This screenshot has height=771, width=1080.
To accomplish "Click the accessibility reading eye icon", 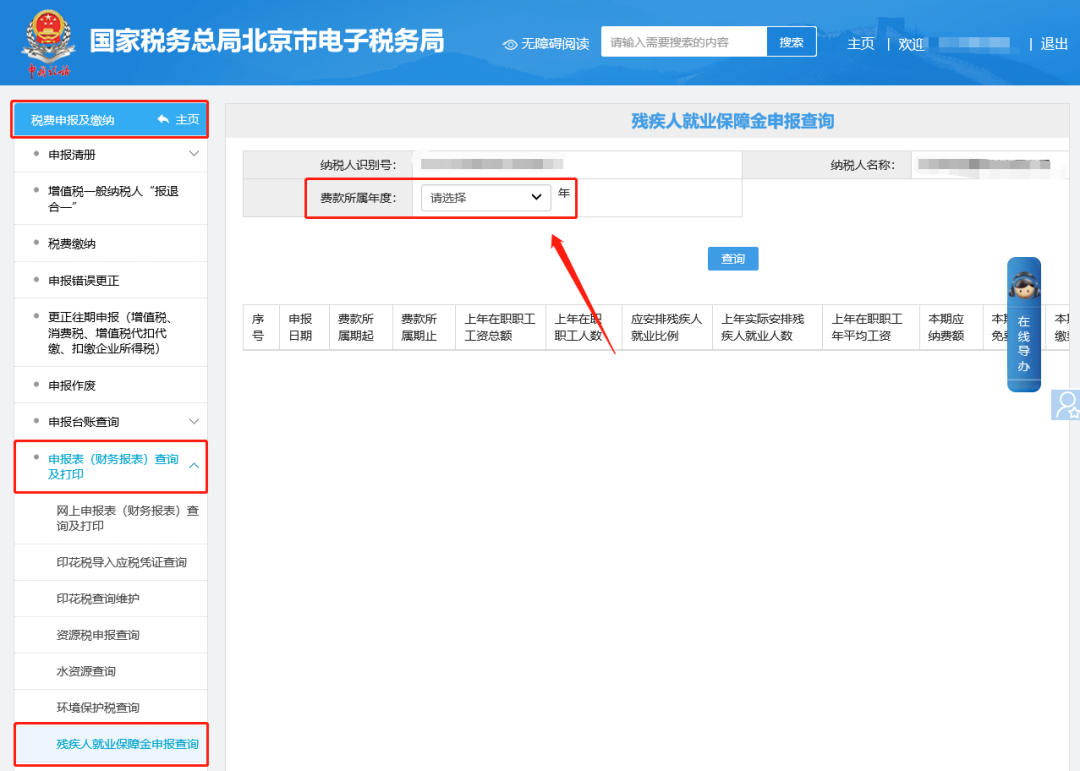I will click(510, 44).
